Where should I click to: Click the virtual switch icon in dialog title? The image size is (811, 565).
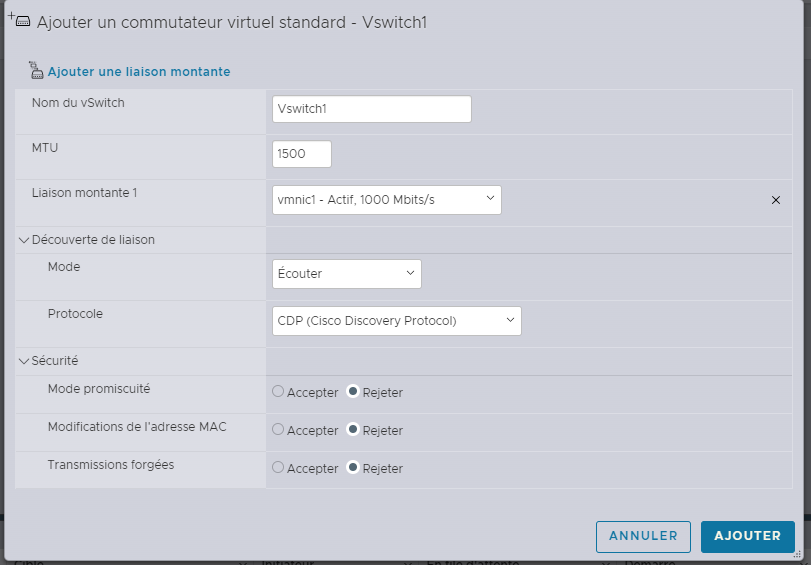(x=22, y=22)
